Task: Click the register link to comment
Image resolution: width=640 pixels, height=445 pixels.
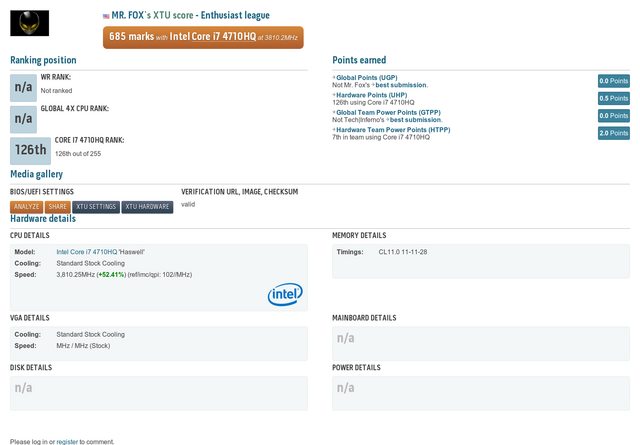Action: (67, 441)
